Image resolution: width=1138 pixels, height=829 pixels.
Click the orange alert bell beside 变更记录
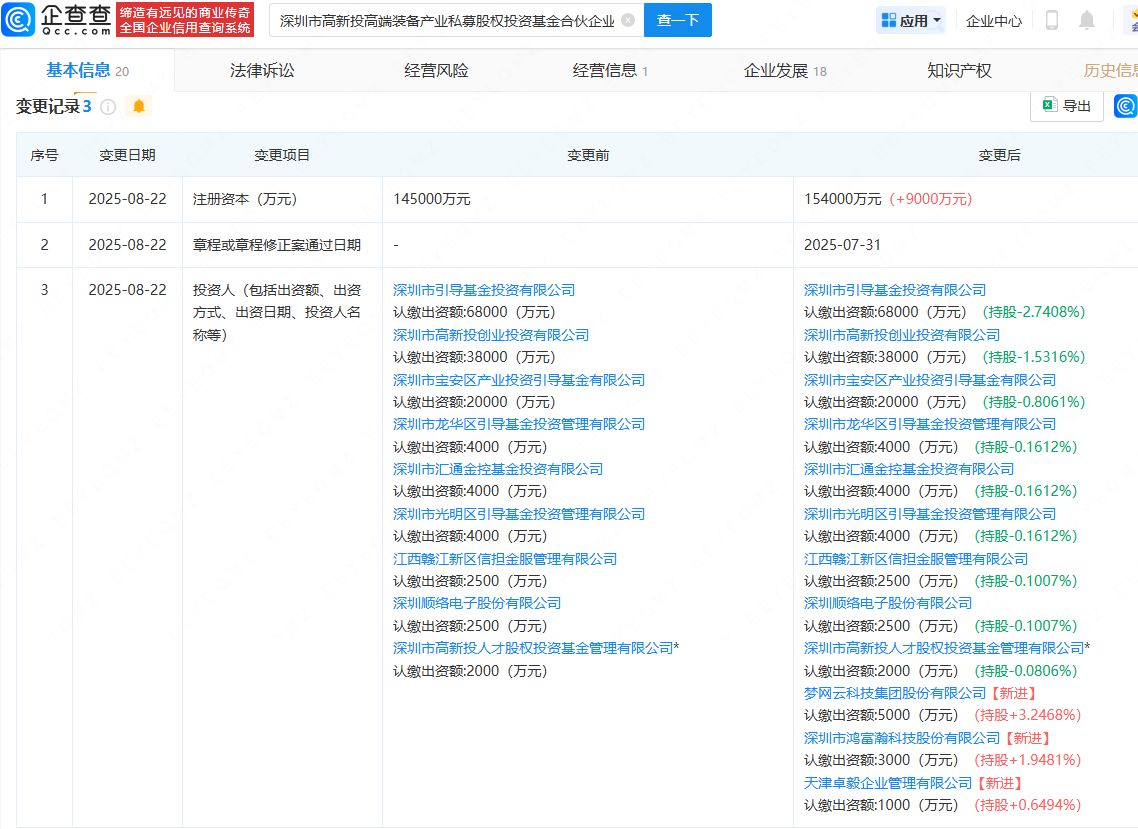click(139, 107)
